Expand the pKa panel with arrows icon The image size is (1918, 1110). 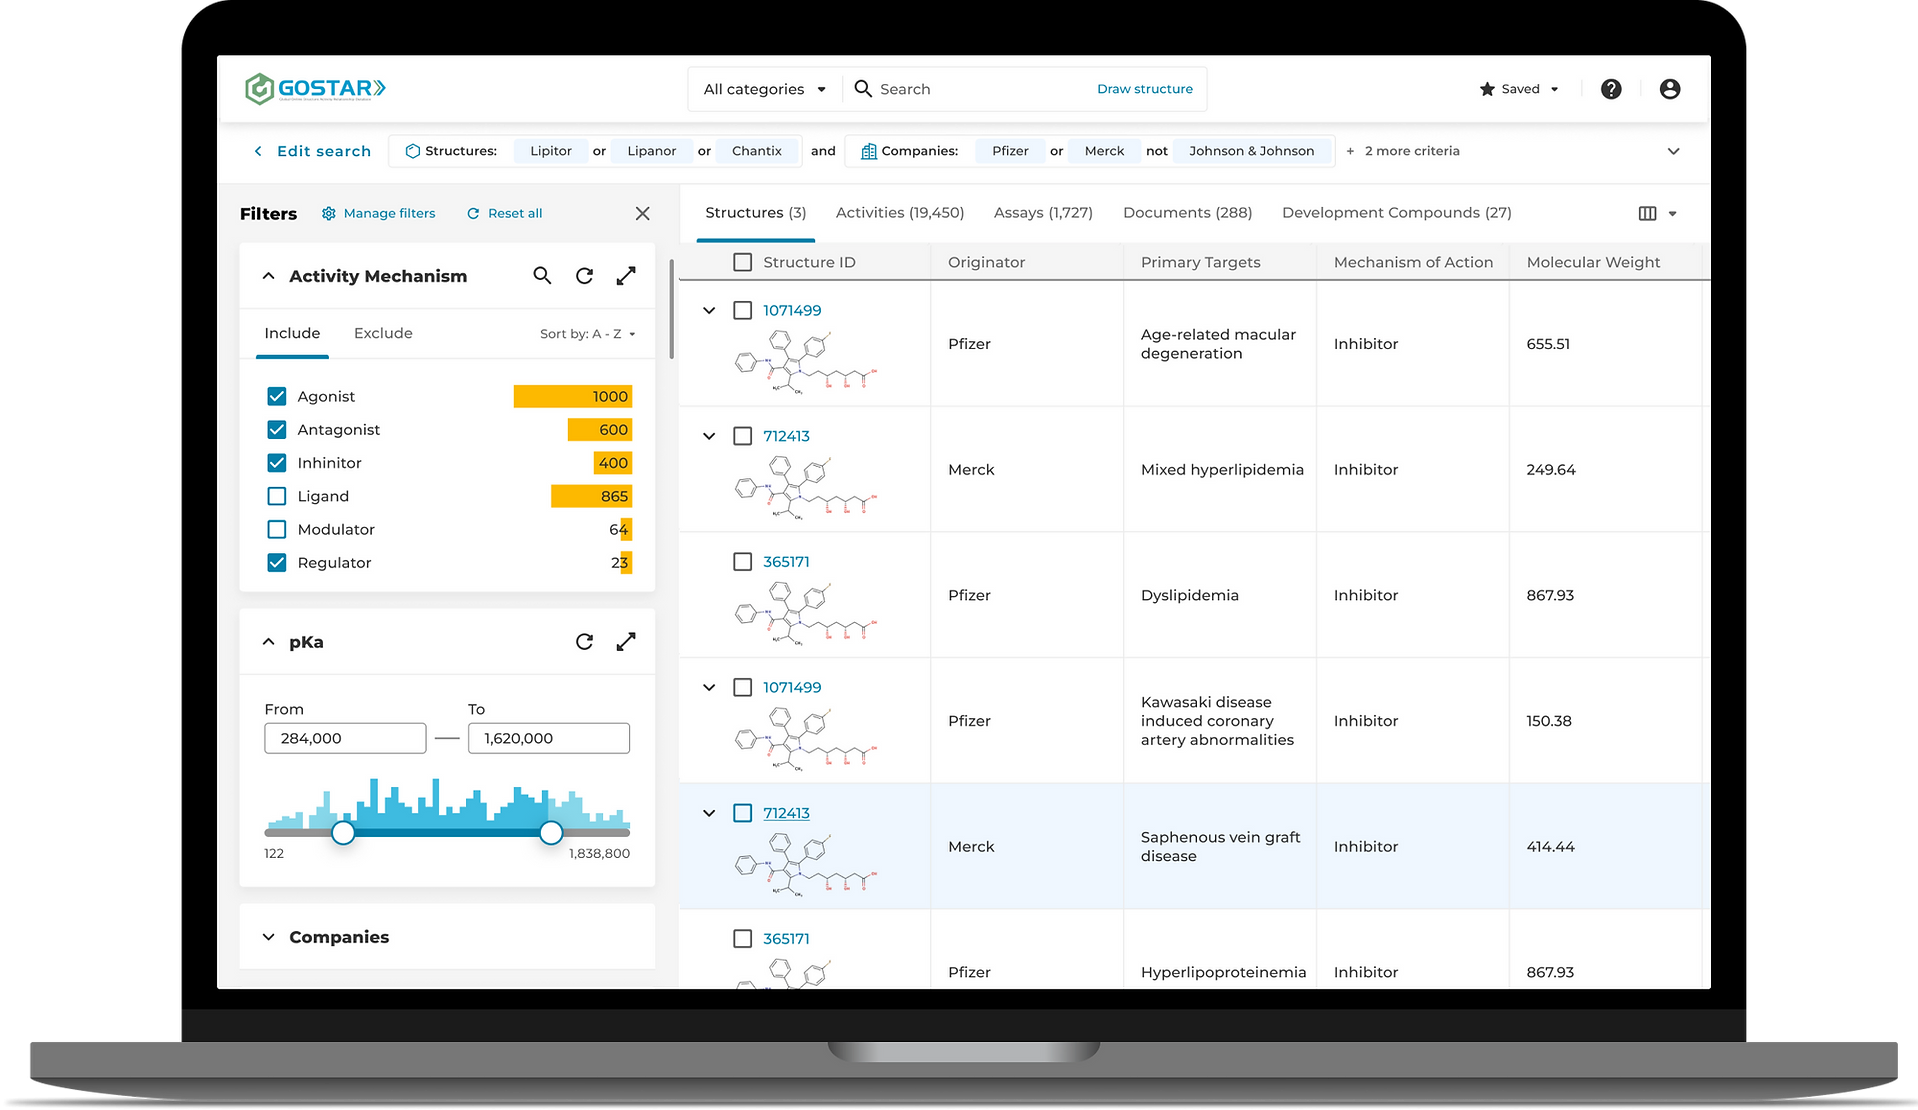point(626,641)
